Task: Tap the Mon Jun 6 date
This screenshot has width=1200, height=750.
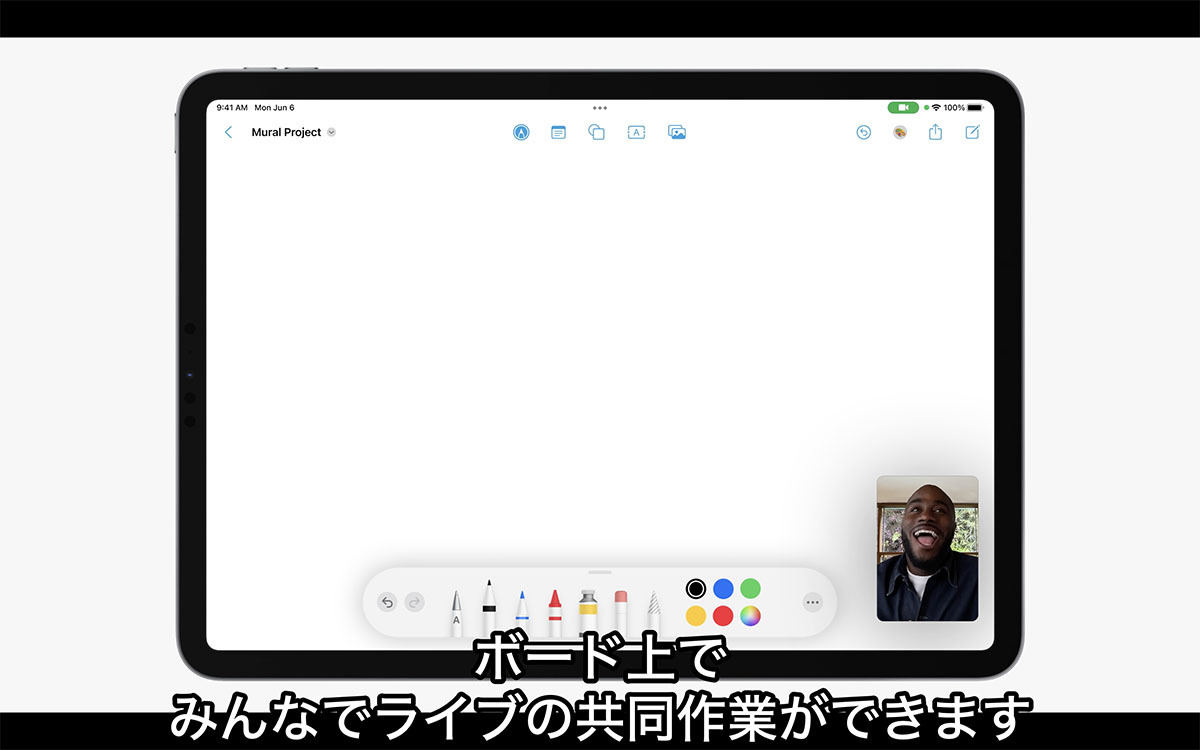Action: click(274, 107)
